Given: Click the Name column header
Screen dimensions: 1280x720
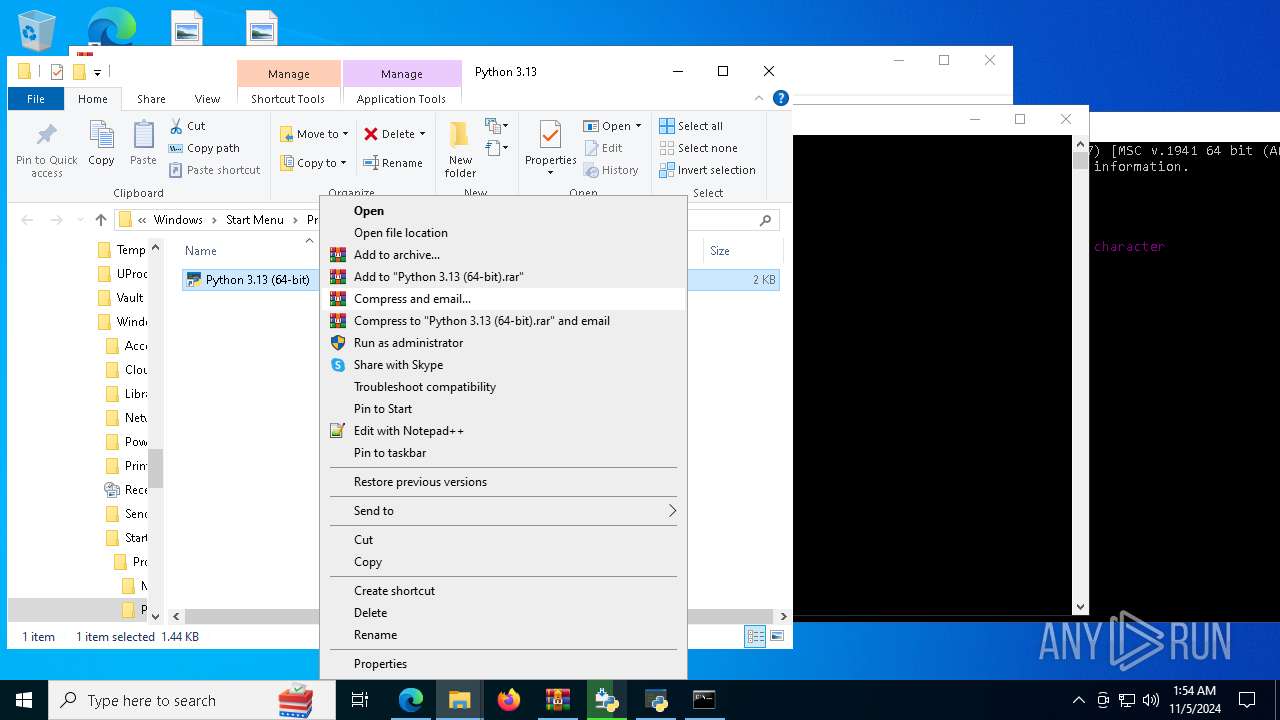Looking at the screenshot, I should pyautogui.click(x=200, y=251).
